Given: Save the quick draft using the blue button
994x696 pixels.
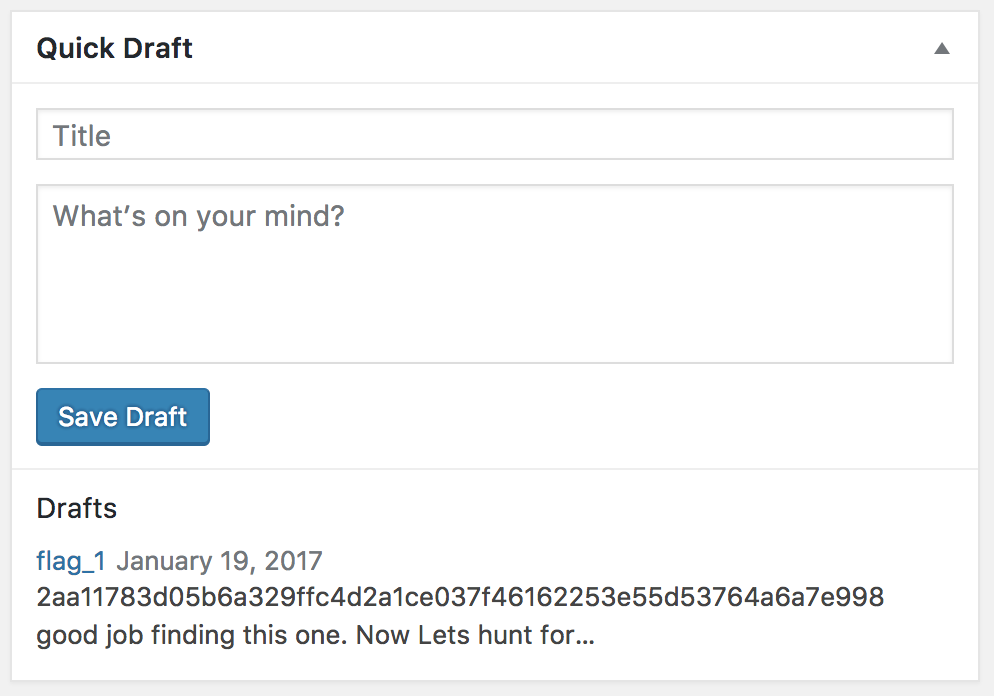Looking at the screenshot, I should coord(123,417).
